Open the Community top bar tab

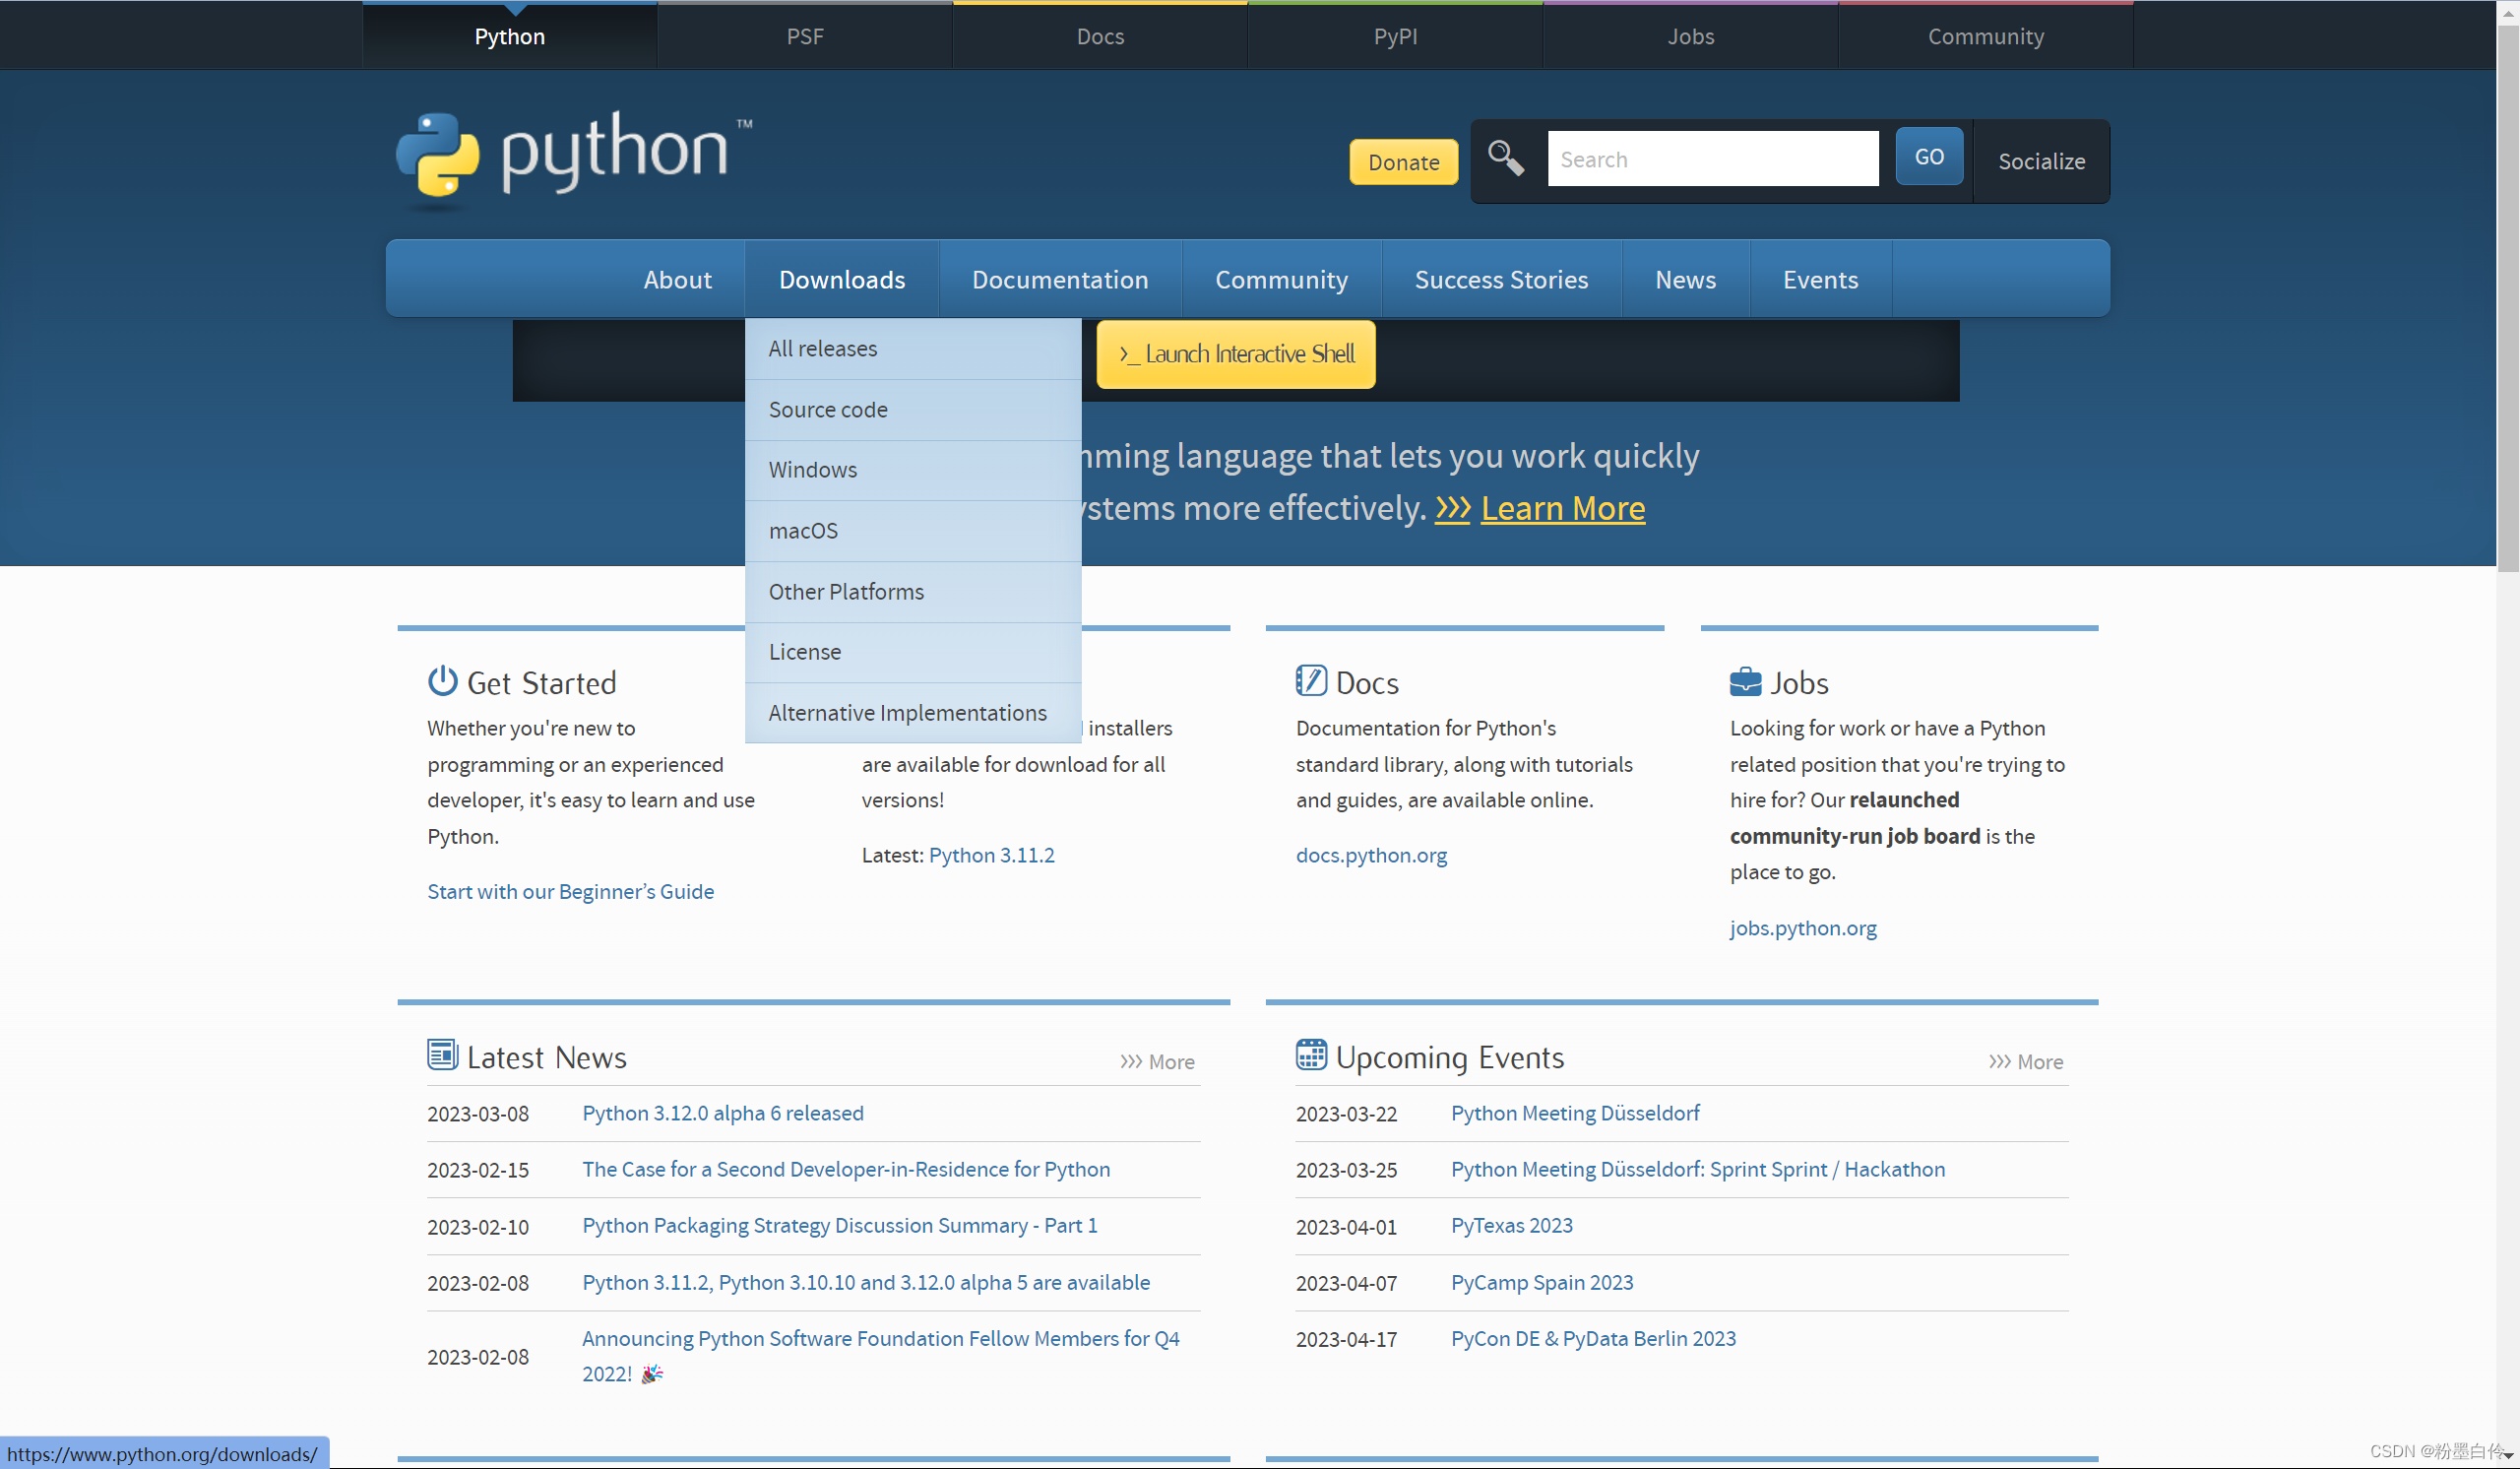pos(1985,36)
